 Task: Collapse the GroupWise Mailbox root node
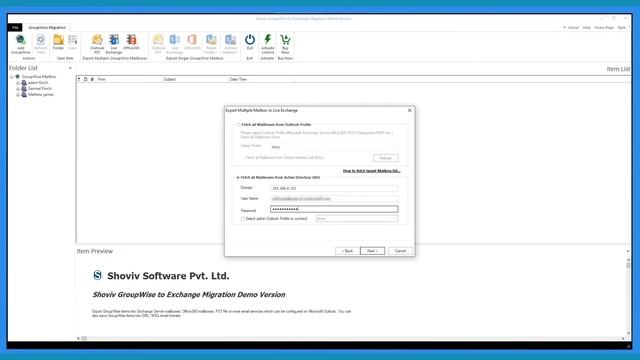coord(11,77)
